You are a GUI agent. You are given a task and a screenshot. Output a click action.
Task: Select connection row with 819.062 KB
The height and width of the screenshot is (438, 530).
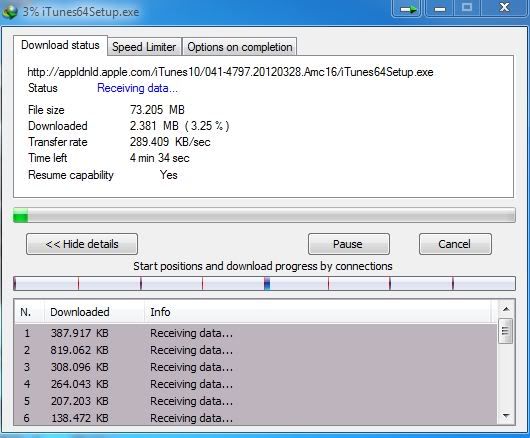[256, 350]
